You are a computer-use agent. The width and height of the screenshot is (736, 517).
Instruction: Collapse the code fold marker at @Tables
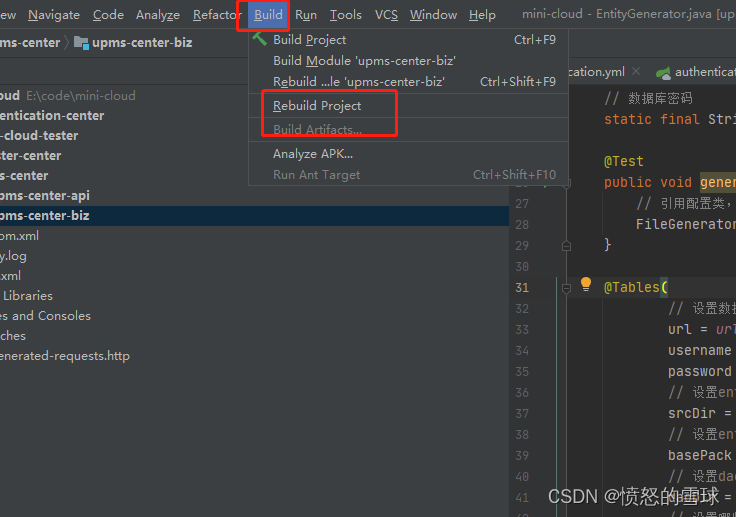coord(566,287)
